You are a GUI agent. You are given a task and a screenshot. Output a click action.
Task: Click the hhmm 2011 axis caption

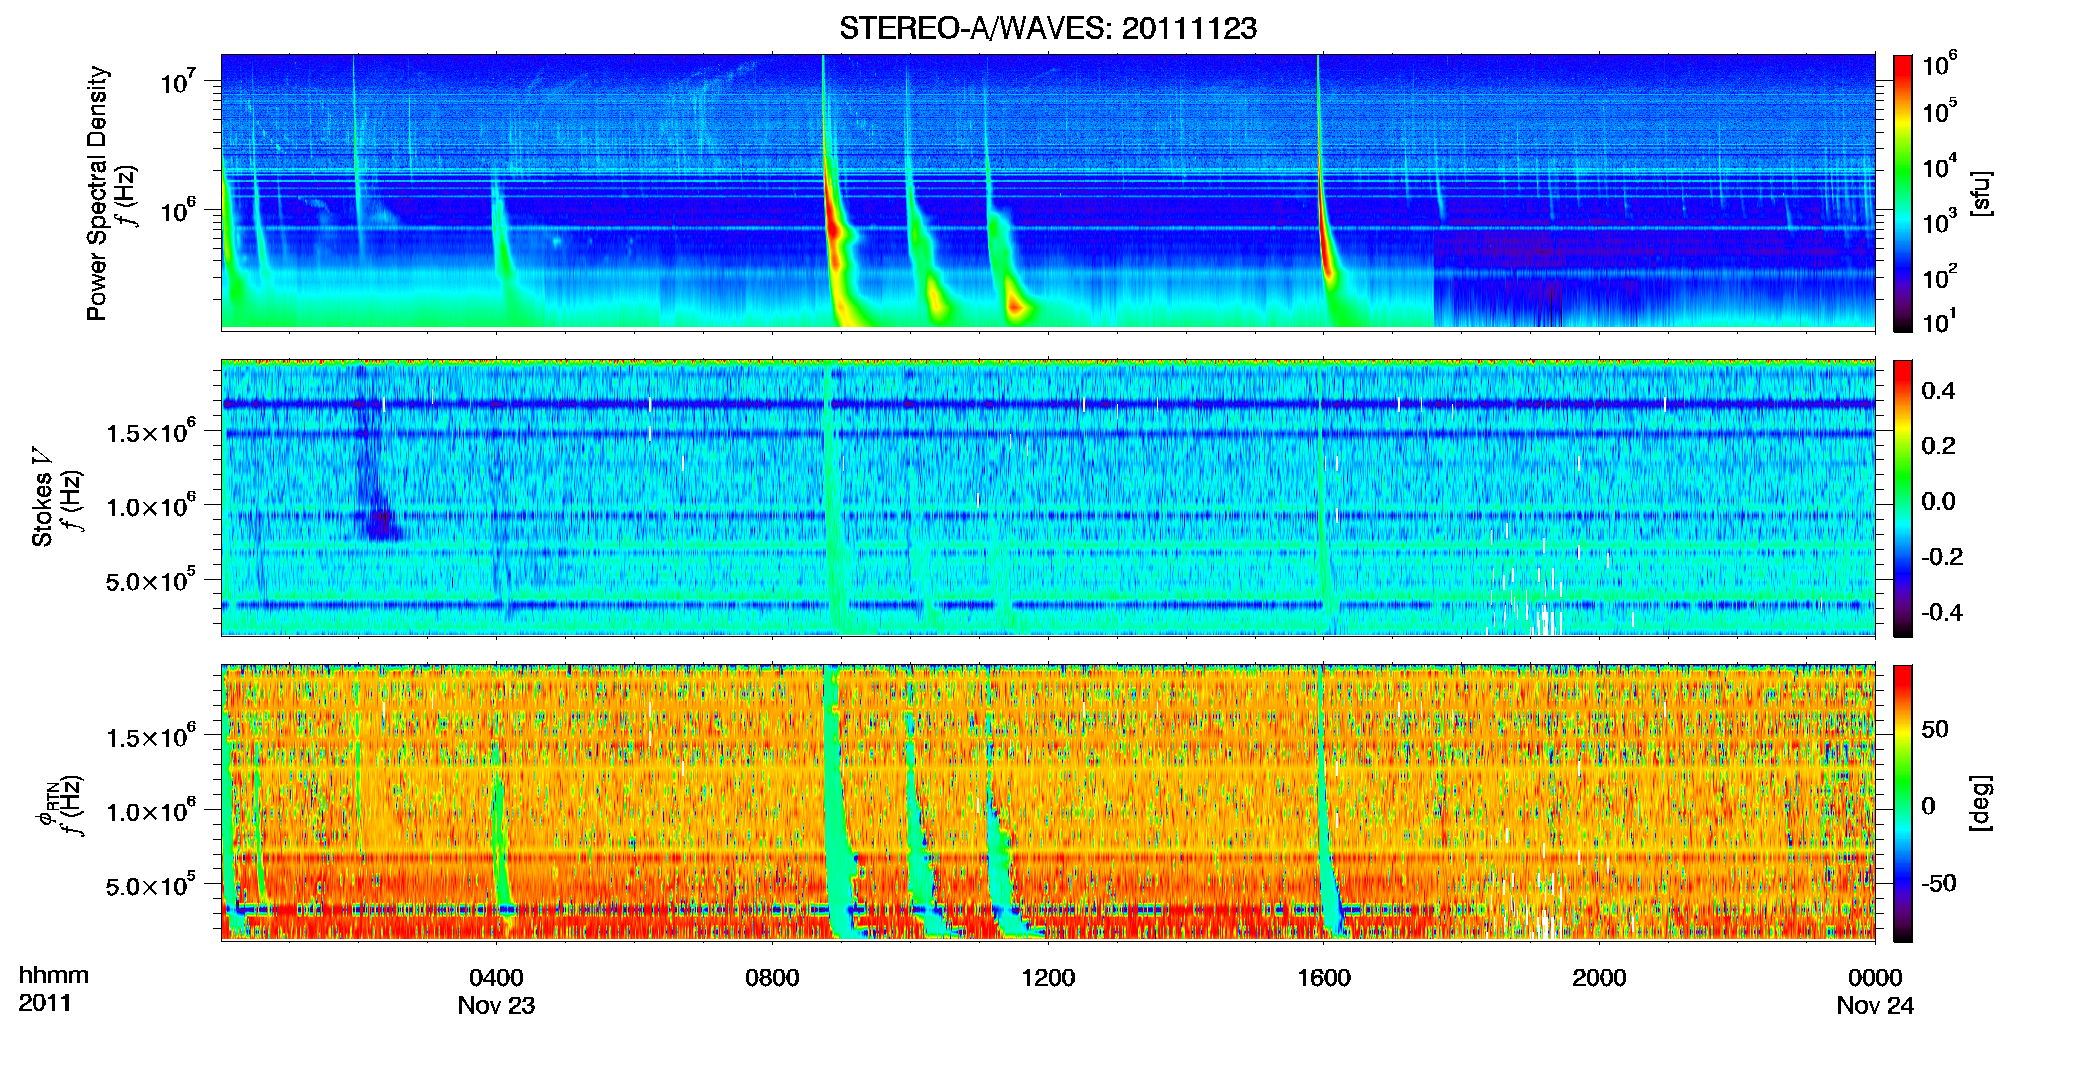(x=54, y=988)
